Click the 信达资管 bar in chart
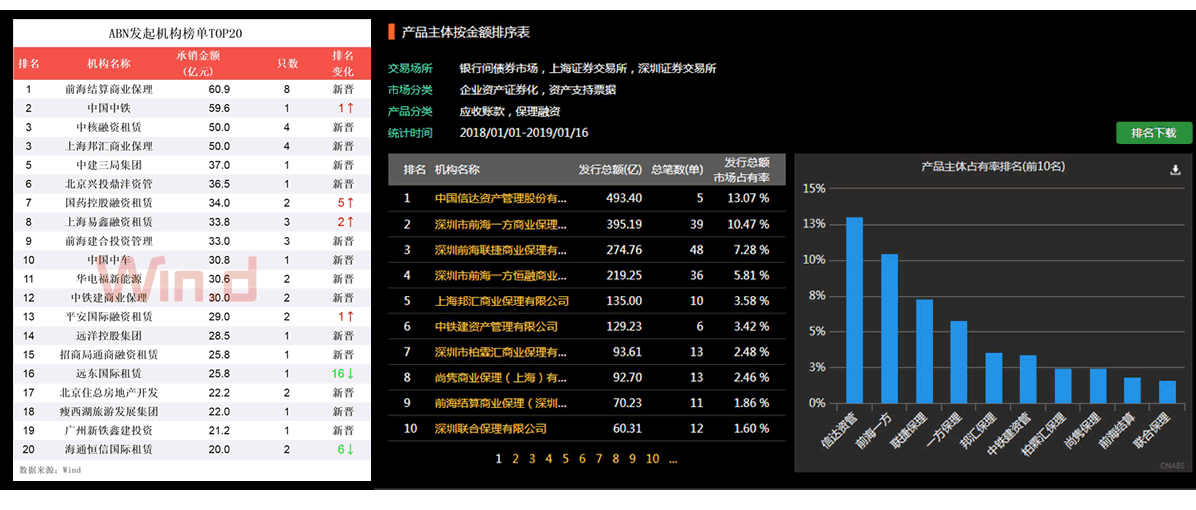 tap(854, 310)
